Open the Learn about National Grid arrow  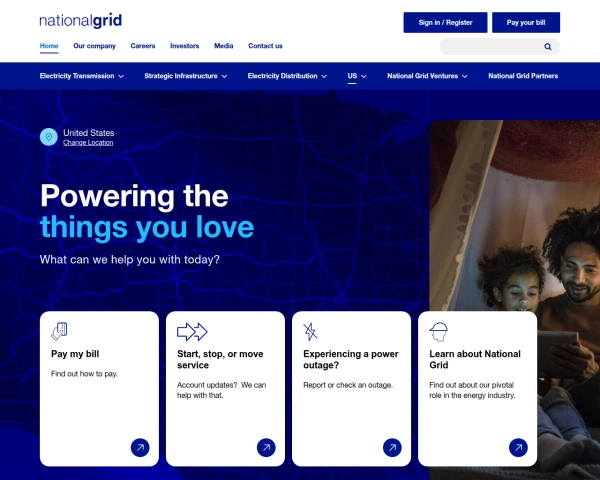(x=518, y=447)
